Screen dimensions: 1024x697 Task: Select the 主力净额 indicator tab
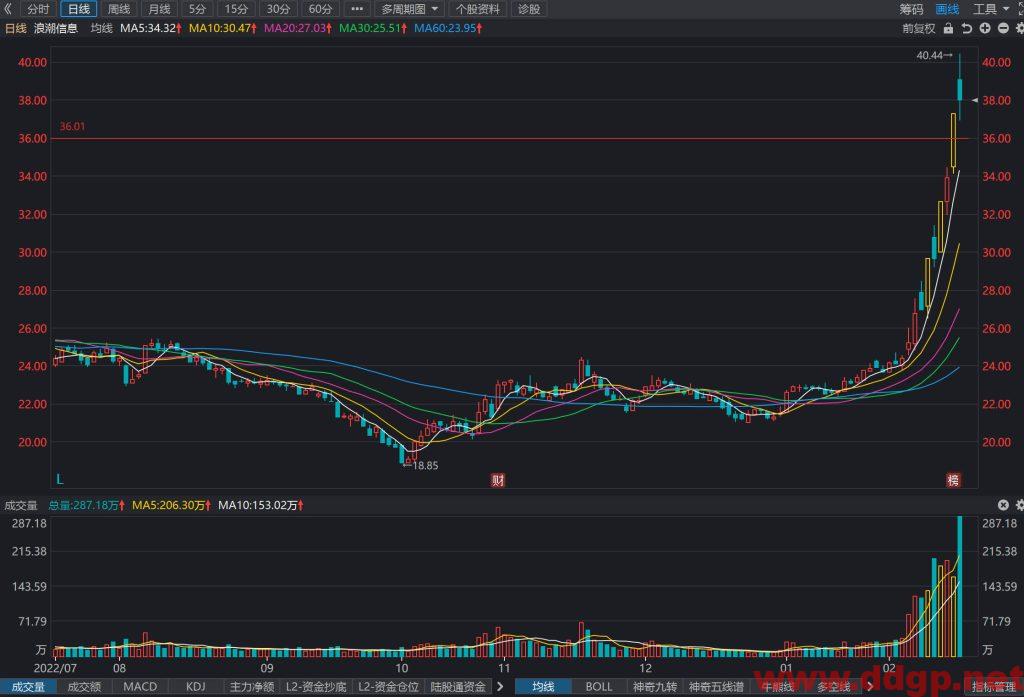coord(251,687)
